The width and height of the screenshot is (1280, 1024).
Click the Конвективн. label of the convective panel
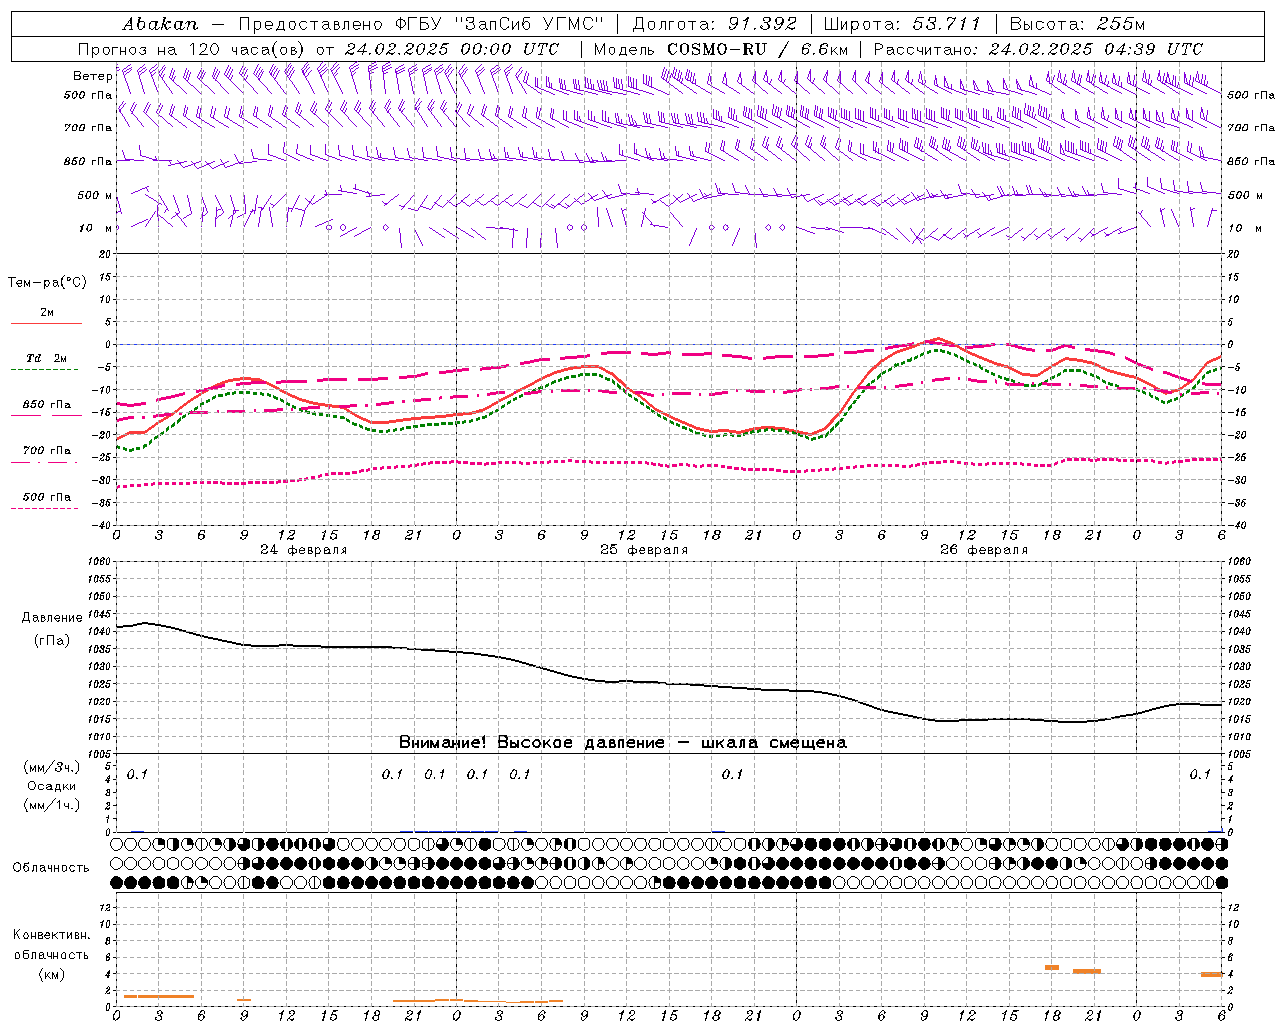[51, 935]
